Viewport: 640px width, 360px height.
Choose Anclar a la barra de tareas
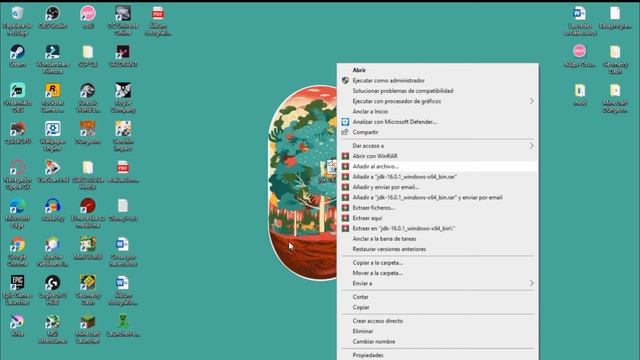(438, 239)
